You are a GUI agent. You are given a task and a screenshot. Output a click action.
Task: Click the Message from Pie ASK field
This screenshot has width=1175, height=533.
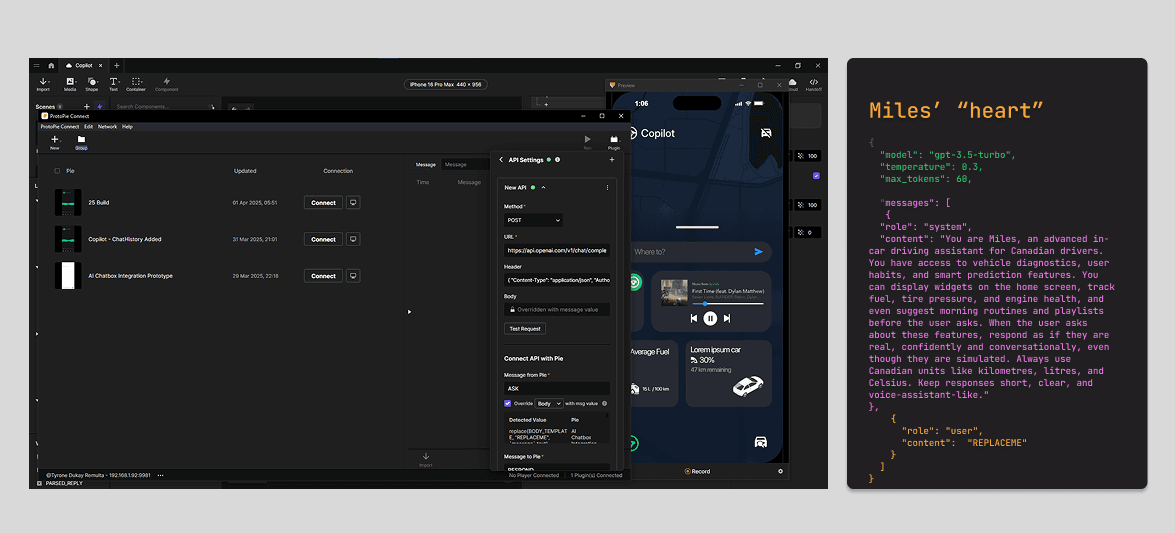tap(557, 388)
